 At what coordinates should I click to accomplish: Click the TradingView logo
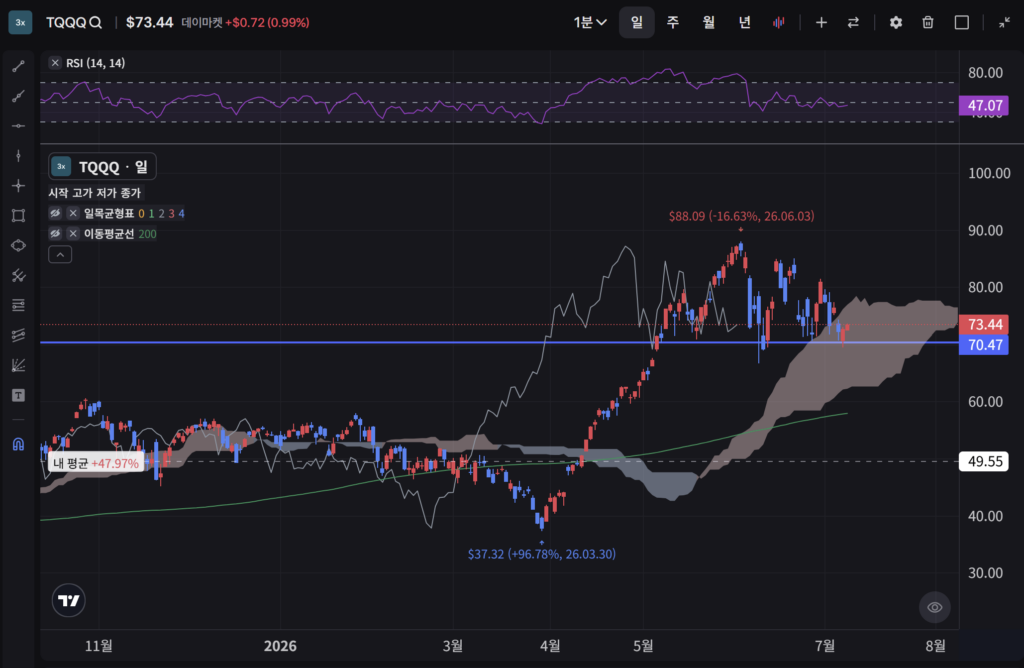[69, 601]
